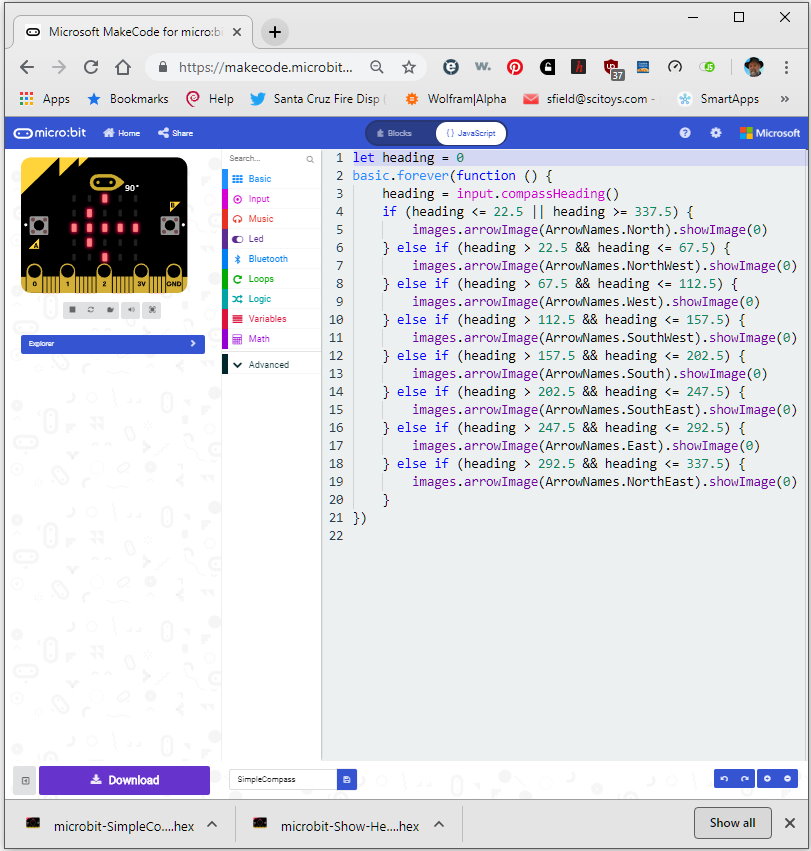Redo the last undone edit

click(x=747, y=778)
